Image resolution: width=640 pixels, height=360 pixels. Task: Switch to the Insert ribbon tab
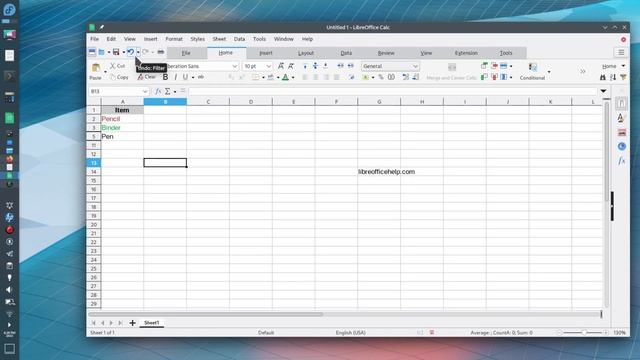coord(266,53)
